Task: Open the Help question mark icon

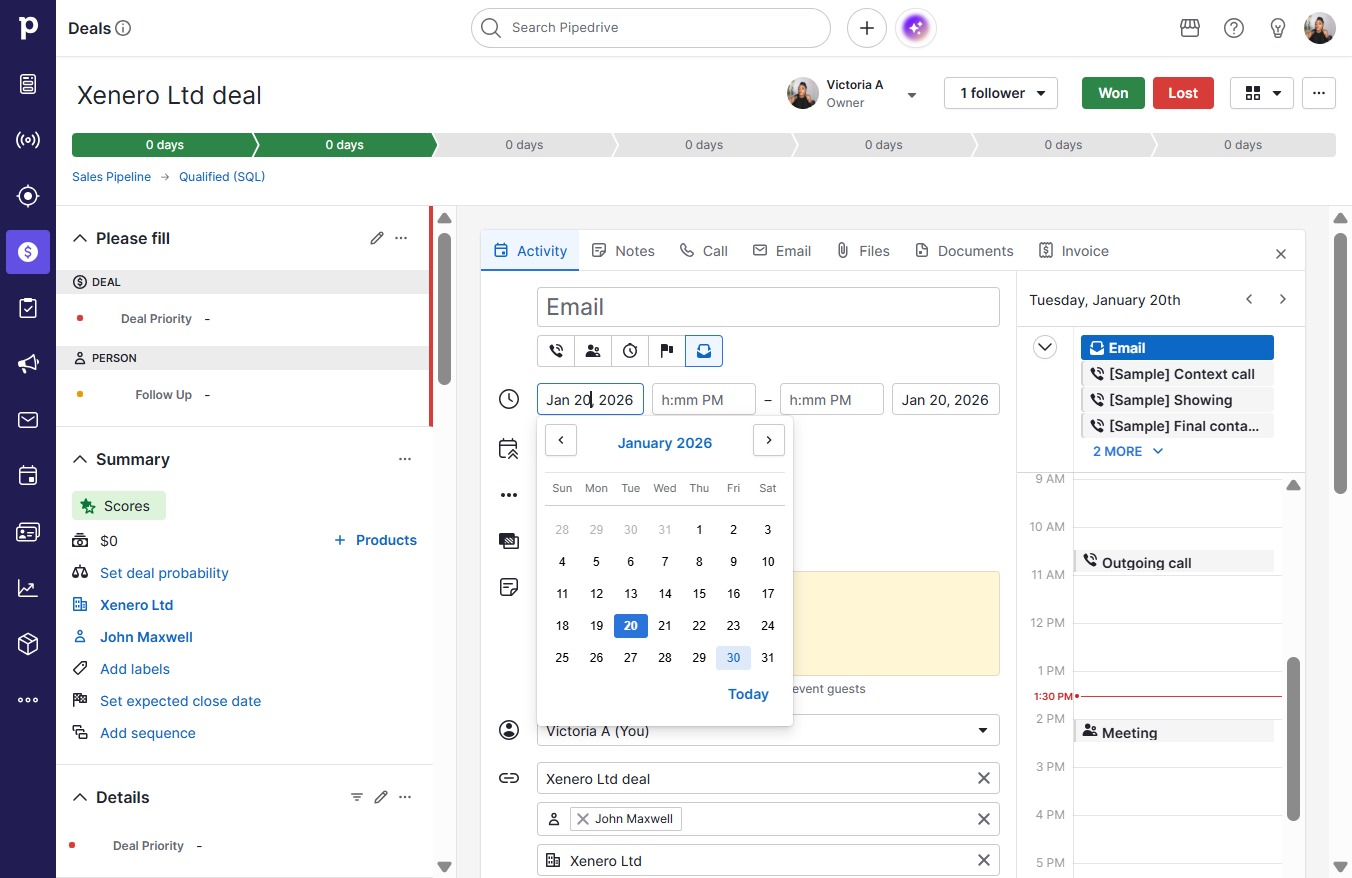Action: tap(1234, 28)
